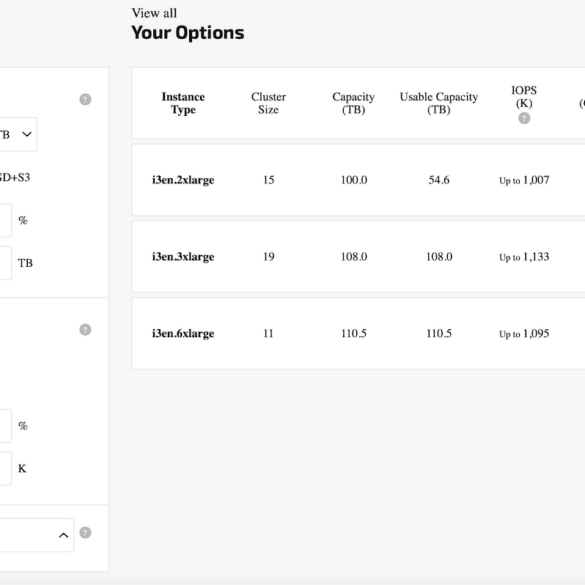Click the upper percent input field

5,220
